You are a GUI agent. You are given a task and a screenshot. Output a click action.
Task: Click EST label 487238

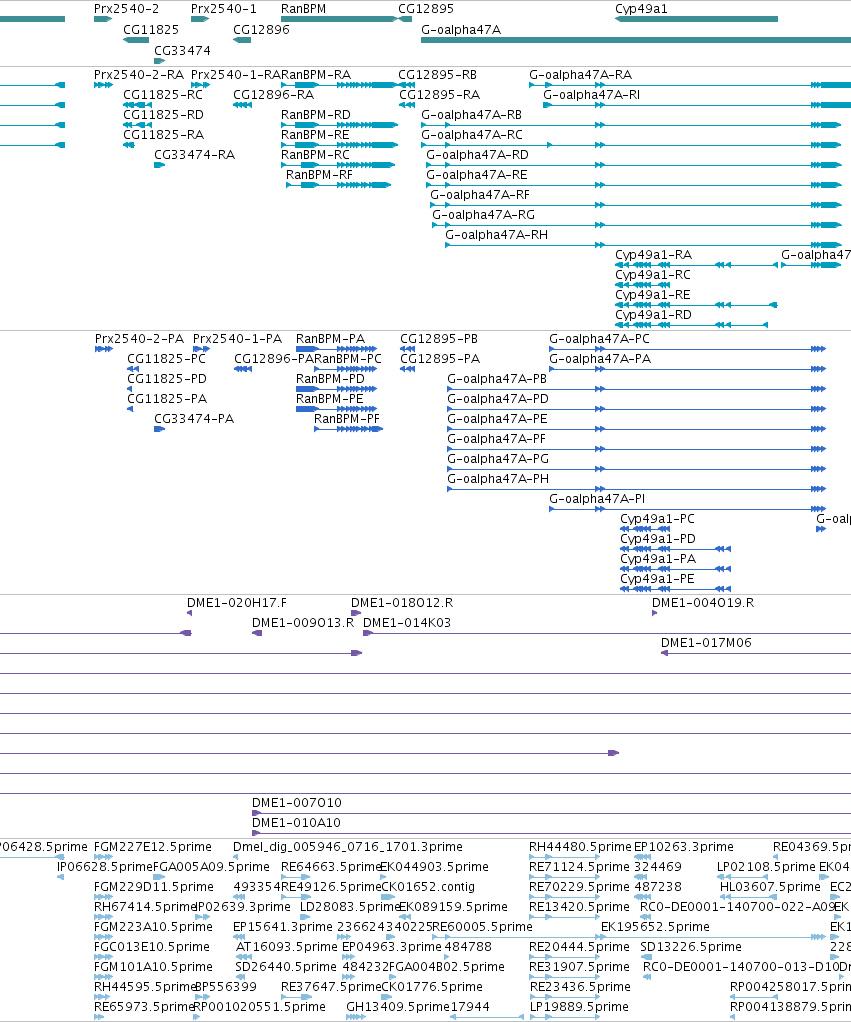click(x=658, y=887)
